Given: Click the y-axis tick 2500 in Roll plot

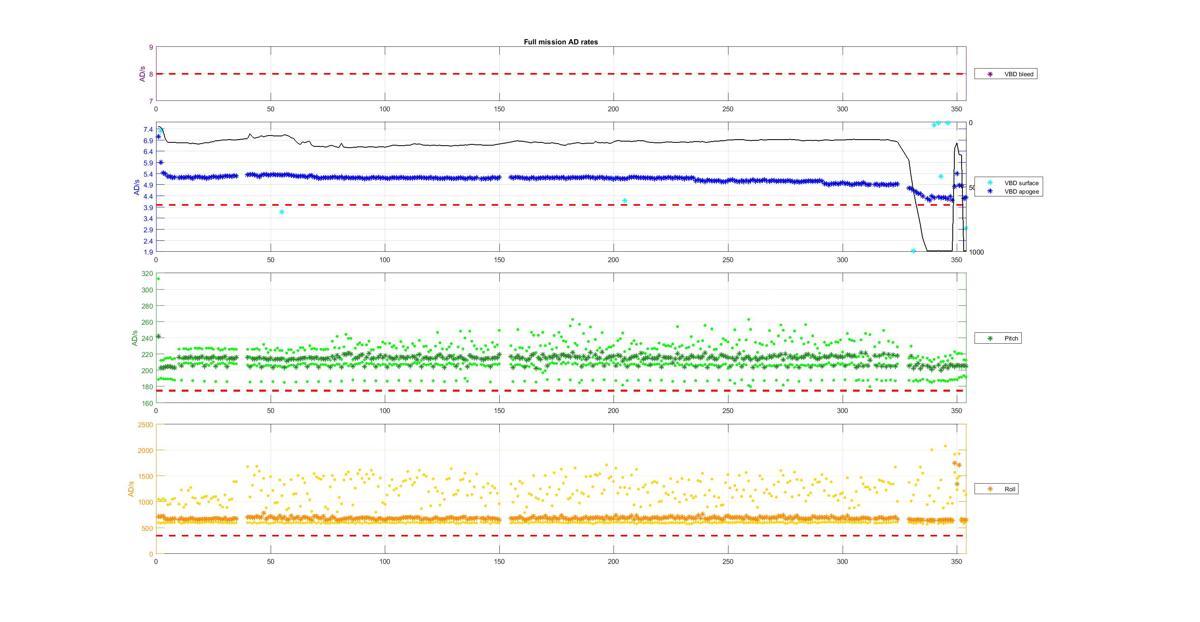Looking at the screenshot, I should point(146,425).
